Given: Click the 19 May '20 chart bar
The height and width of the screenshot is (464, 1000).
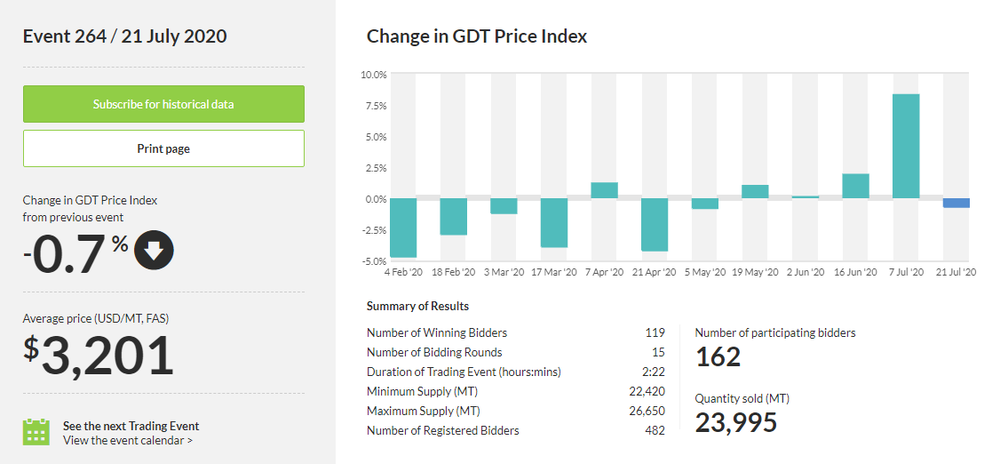Looking at the screenshot, I should tap(755, 192).
